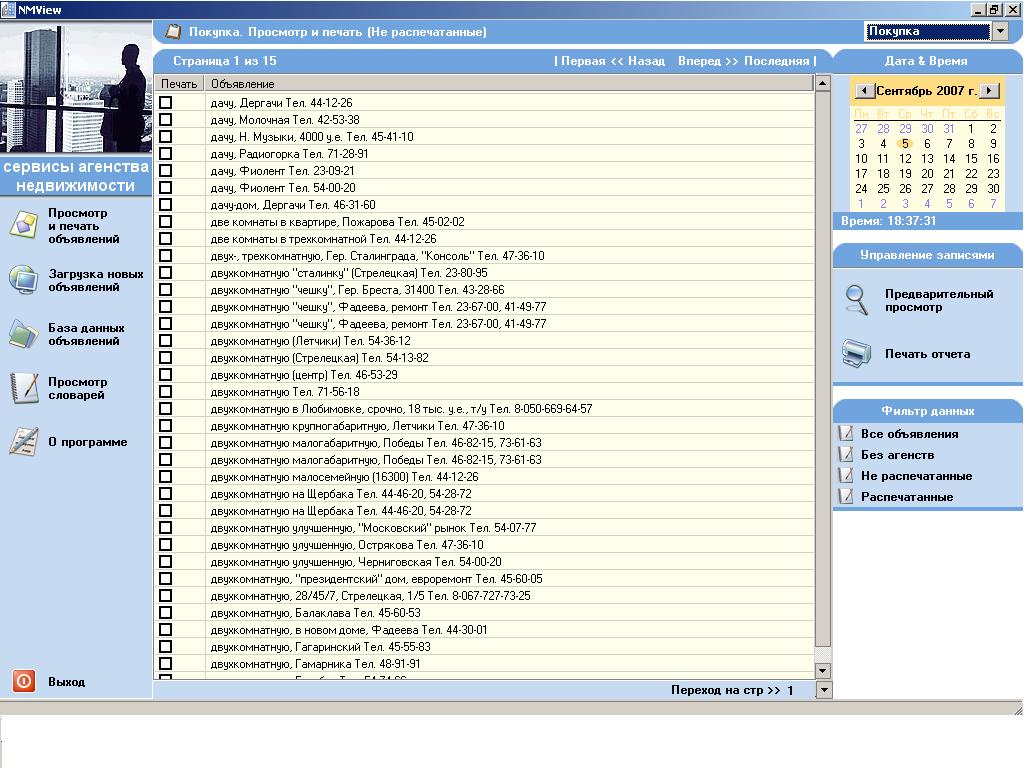Select September 30 in the calendar
The height and width of the screenshot is (768, 1024).
point(993,189)
